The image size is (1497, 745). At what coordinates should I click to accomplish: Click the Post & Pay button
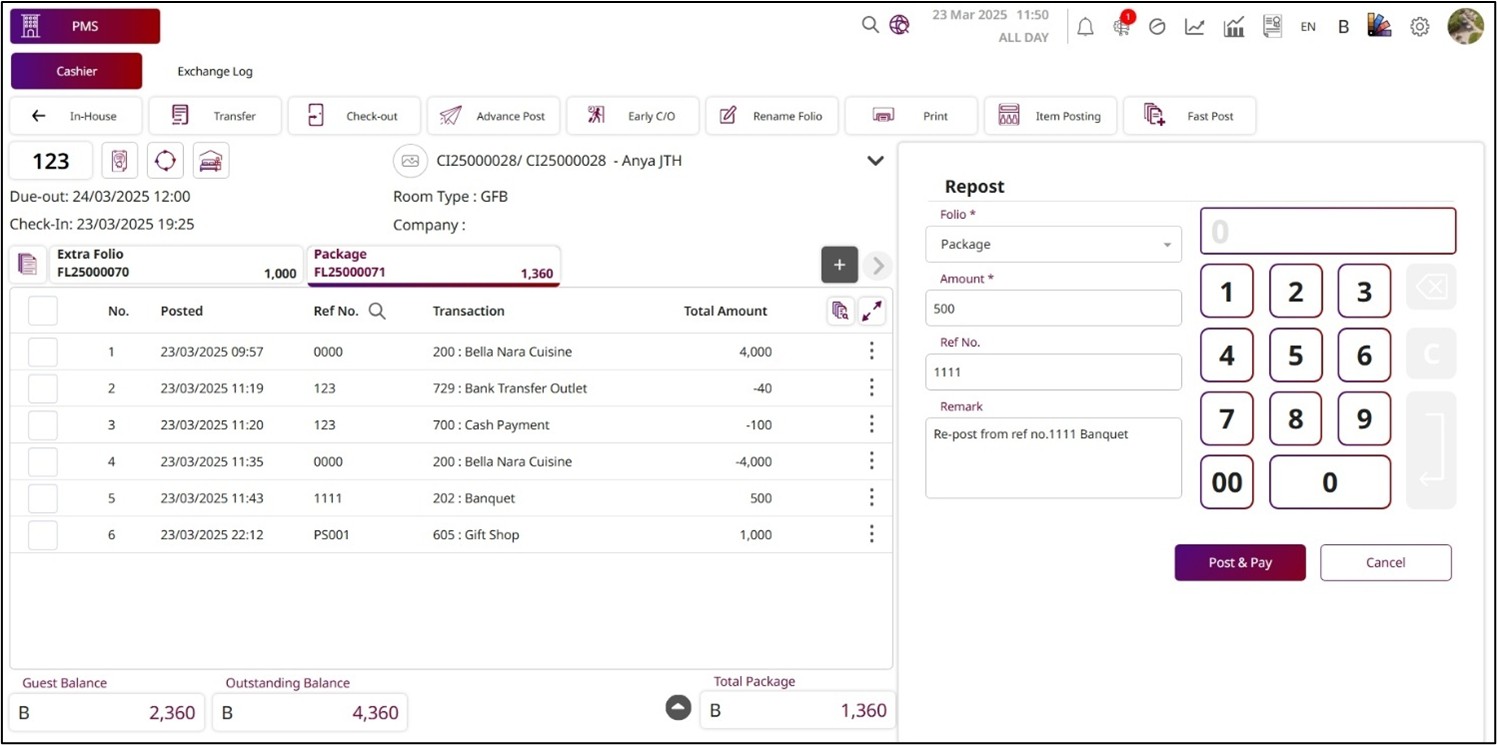pos(1239,562)
